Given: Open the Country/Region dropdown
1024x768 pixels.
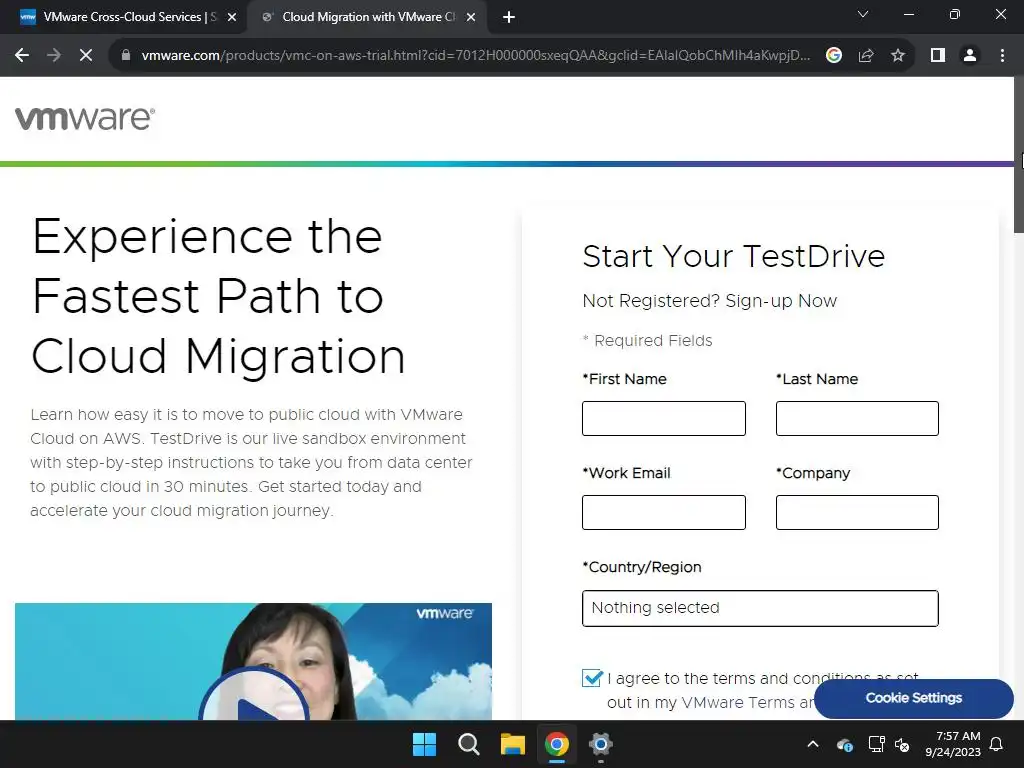Looking at the screenshot, I should 760,608.
